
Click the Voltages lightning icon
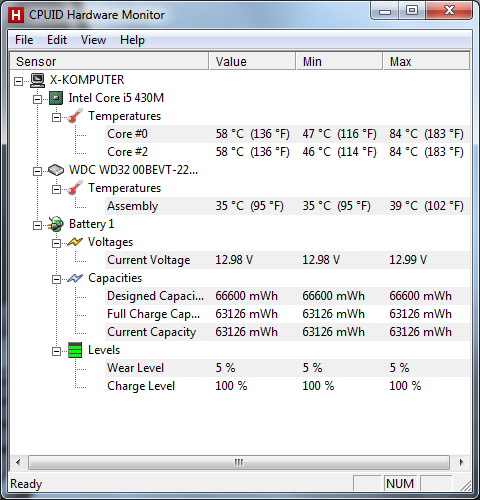75,242
